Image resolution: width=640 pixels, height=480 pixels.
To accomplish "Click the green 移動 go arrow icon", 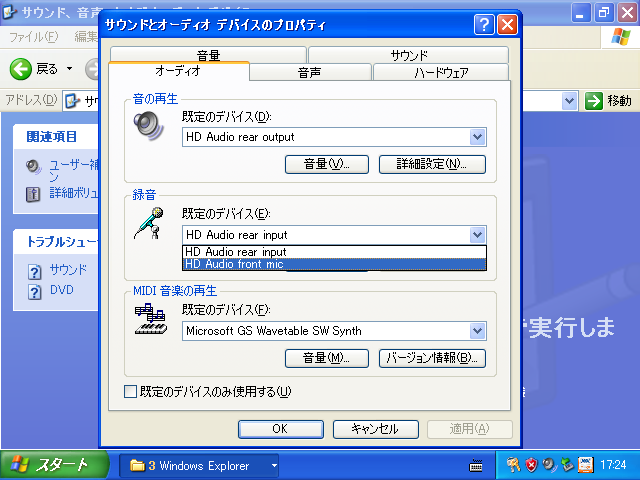I will (x=593, y=101).
